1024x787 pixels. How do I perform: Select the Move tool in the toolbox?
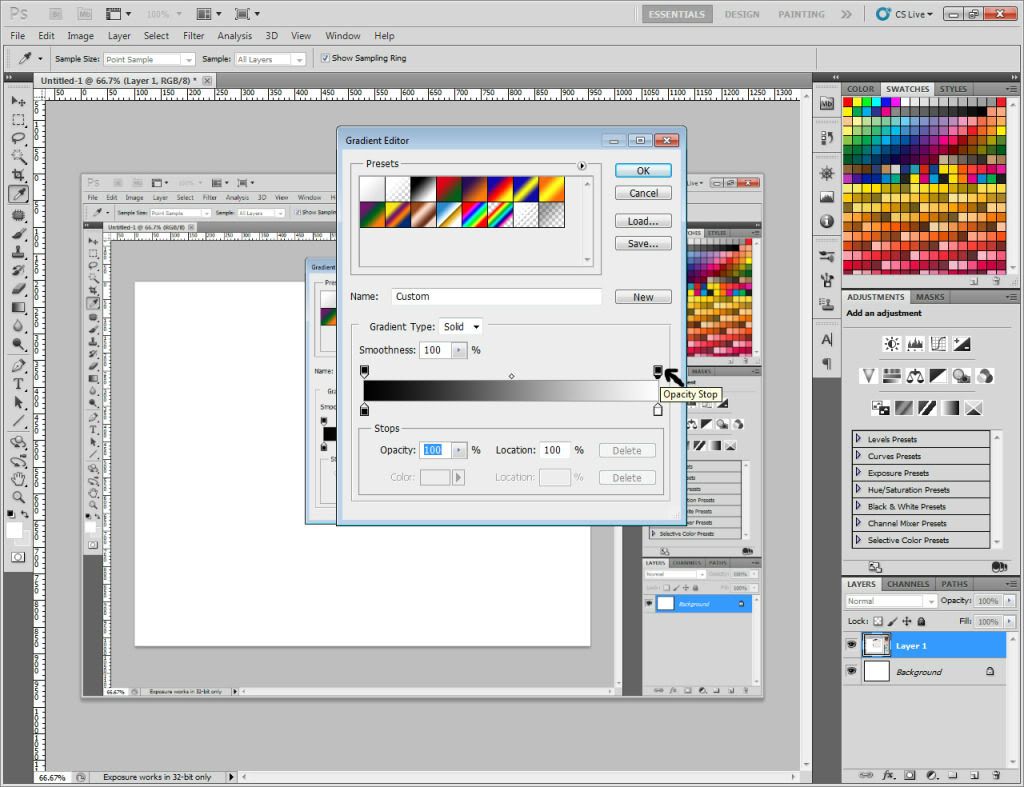point(18,102)
